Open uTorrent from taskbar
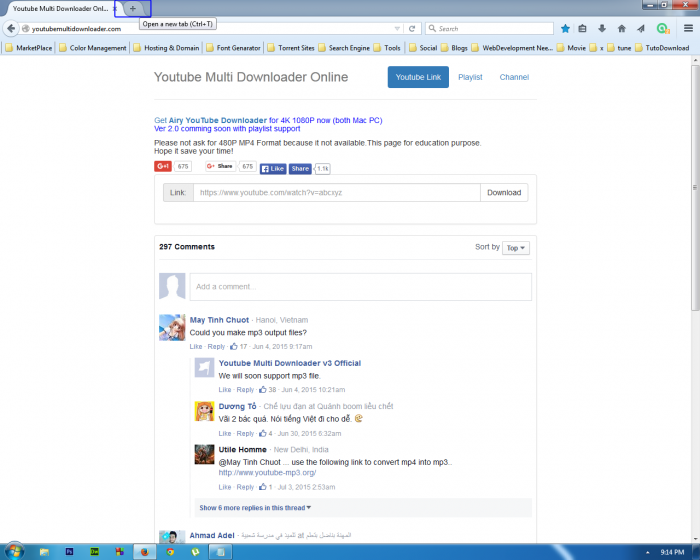 click(x=195, y=552)
